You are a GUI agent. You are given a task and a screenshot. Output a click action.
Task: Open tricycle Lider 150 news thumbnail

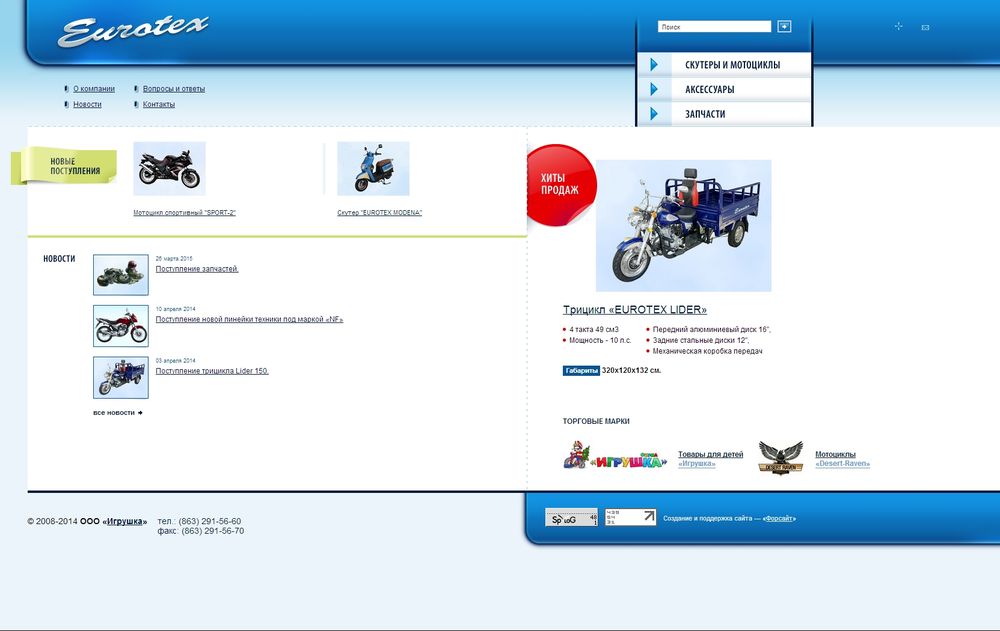(121, 378)
